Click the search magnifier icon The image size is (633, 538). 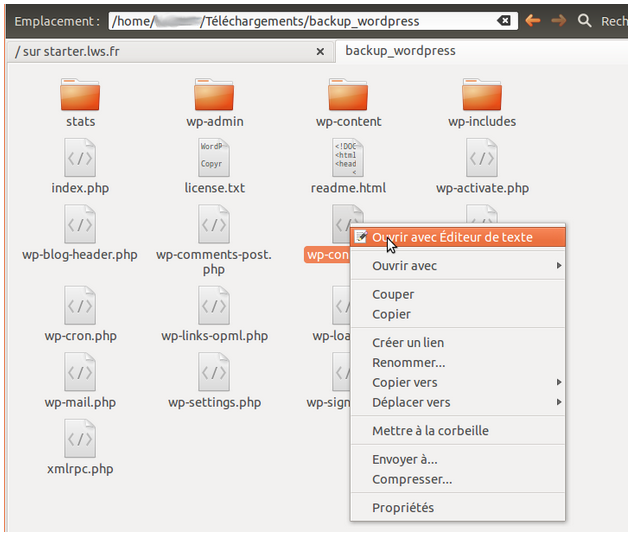[584, 20]
